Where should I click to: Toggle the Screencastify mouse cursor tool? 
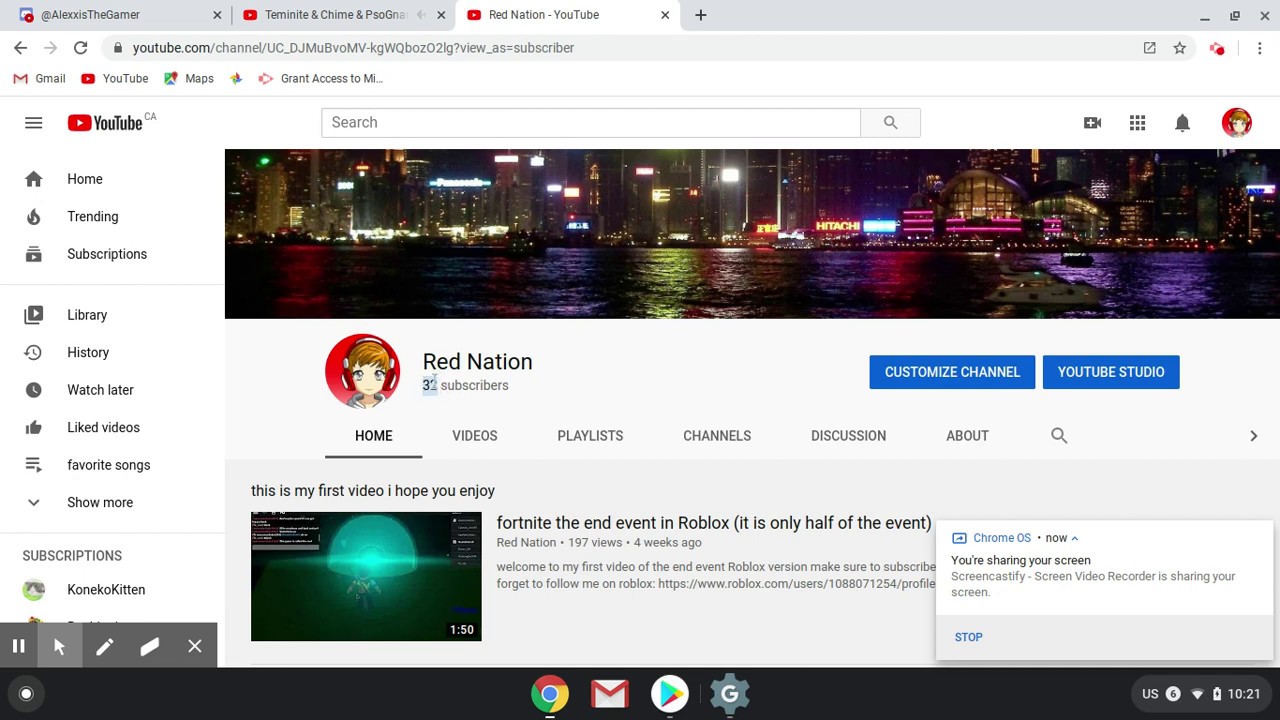pos(59,647)
